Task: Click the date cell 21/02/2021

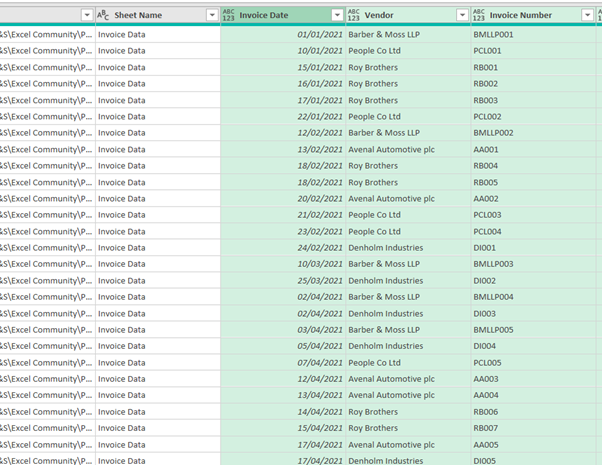Action: tap(283, 215)
